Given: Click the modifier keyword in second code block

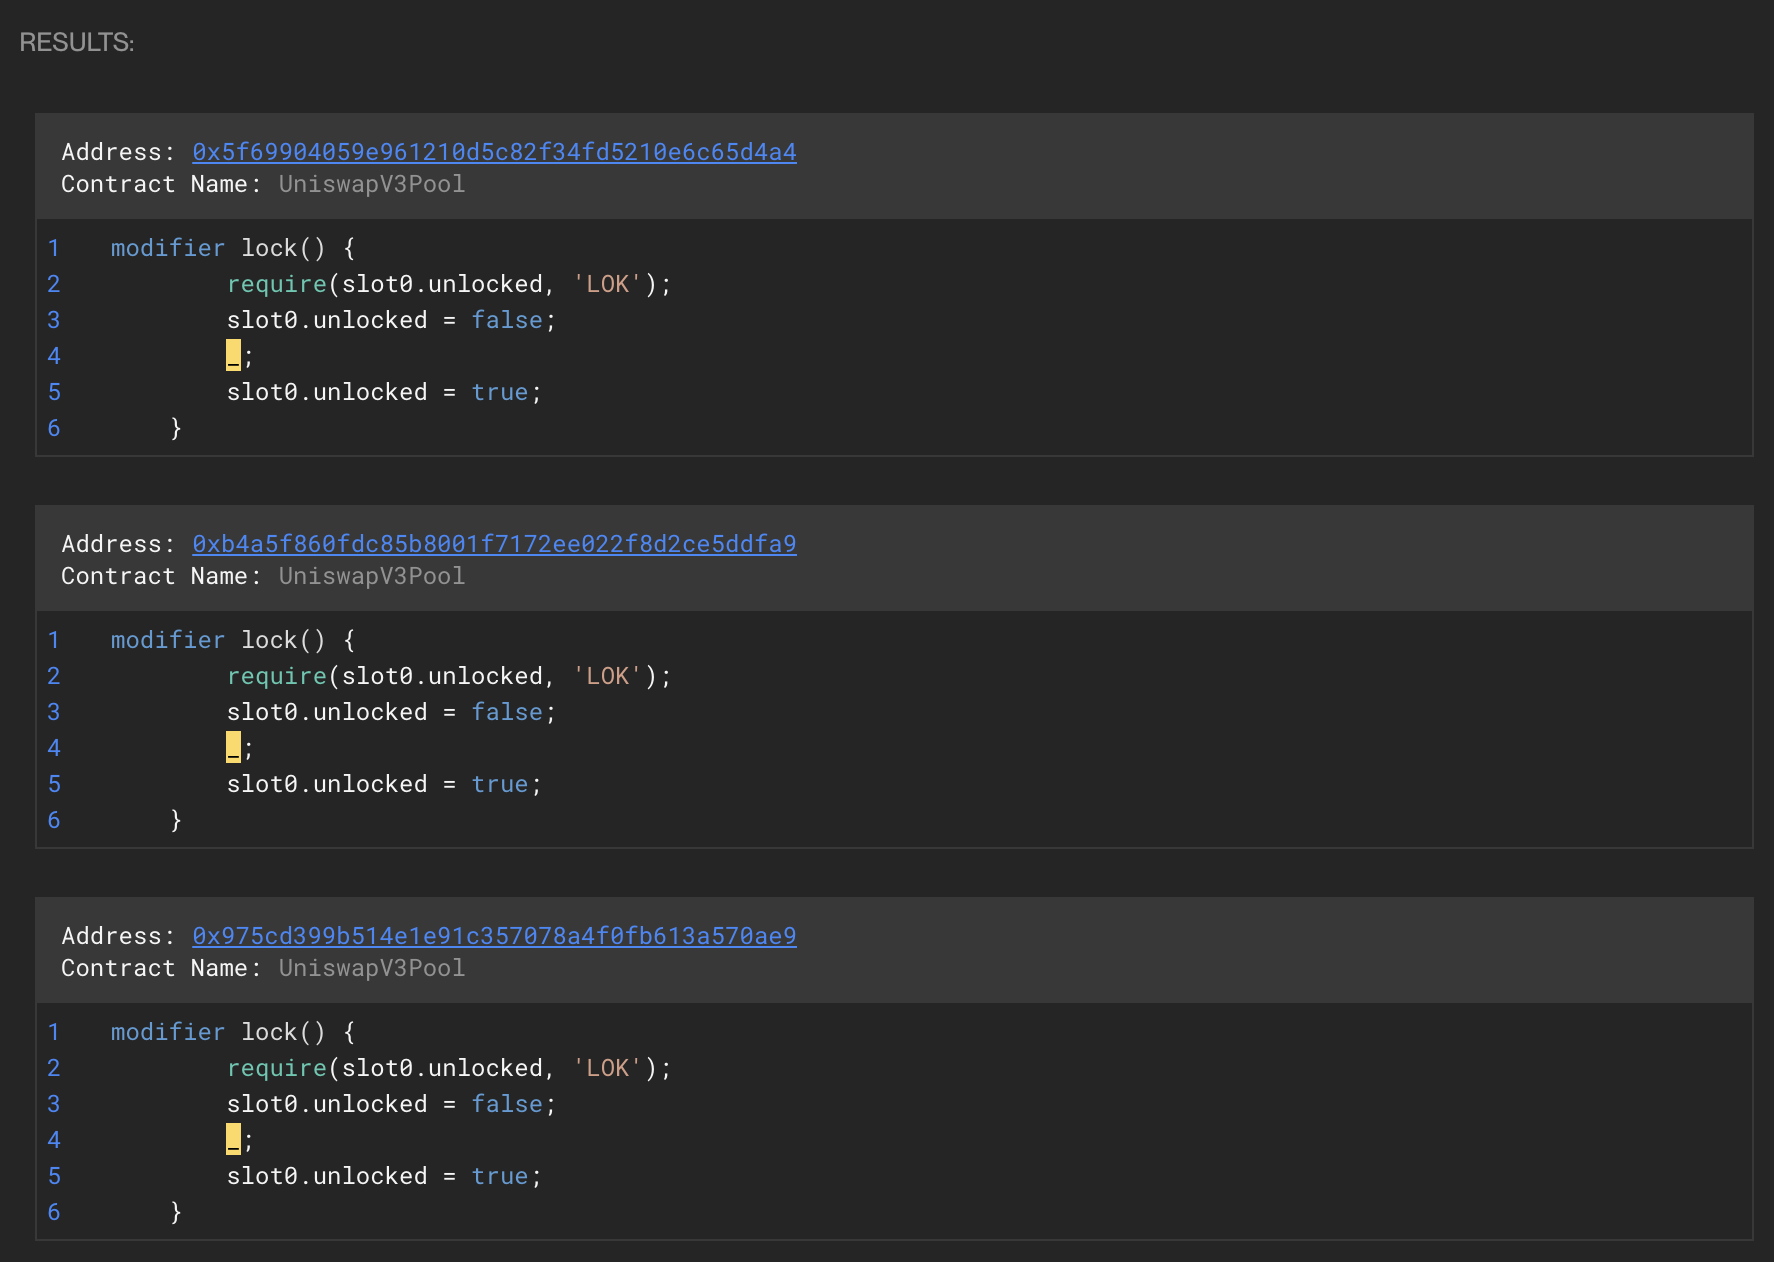Looking at the screenshot, I should (x=168, y=640).
